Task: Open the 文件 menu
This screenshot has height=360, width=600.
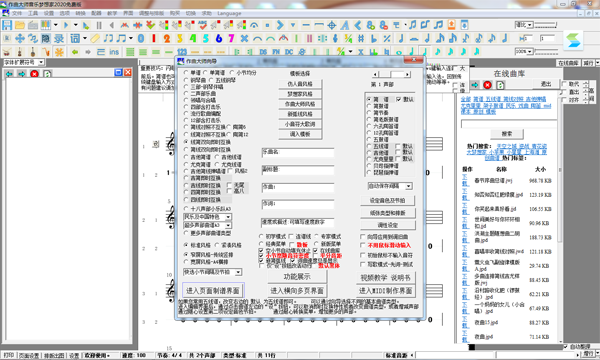Action: click(17, 13)
